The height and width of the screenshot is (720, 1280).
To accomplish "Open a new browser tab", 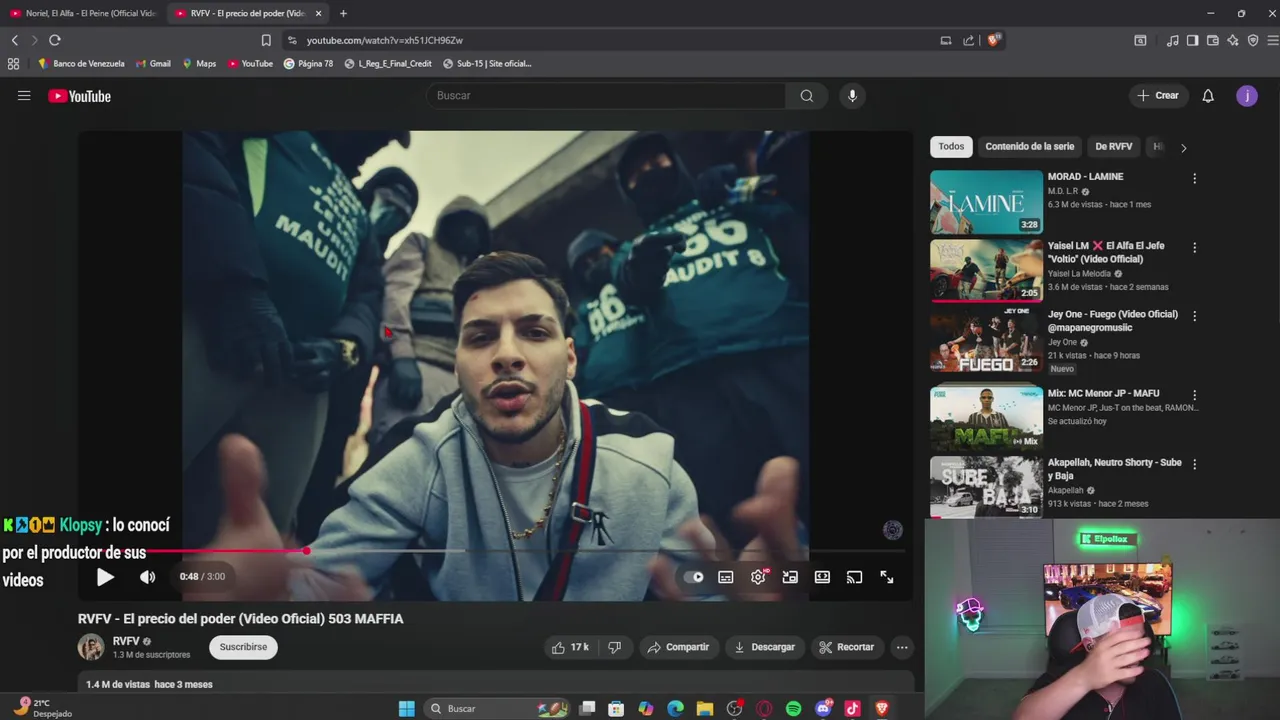I will point(343,13).
